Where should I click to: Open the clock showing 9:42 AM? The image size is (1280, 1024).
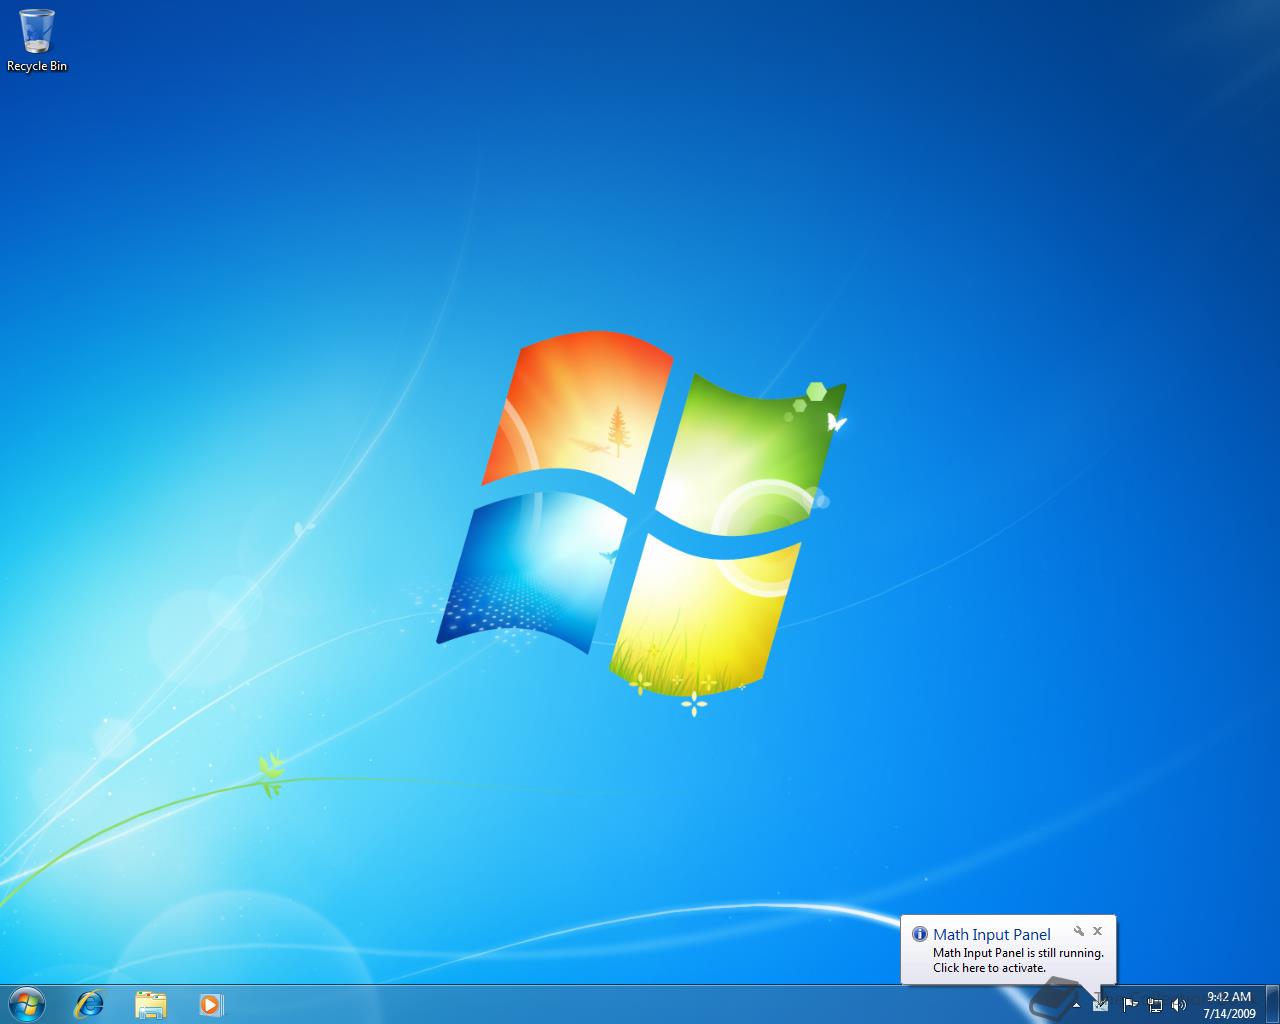click(x=1229, y=996)
